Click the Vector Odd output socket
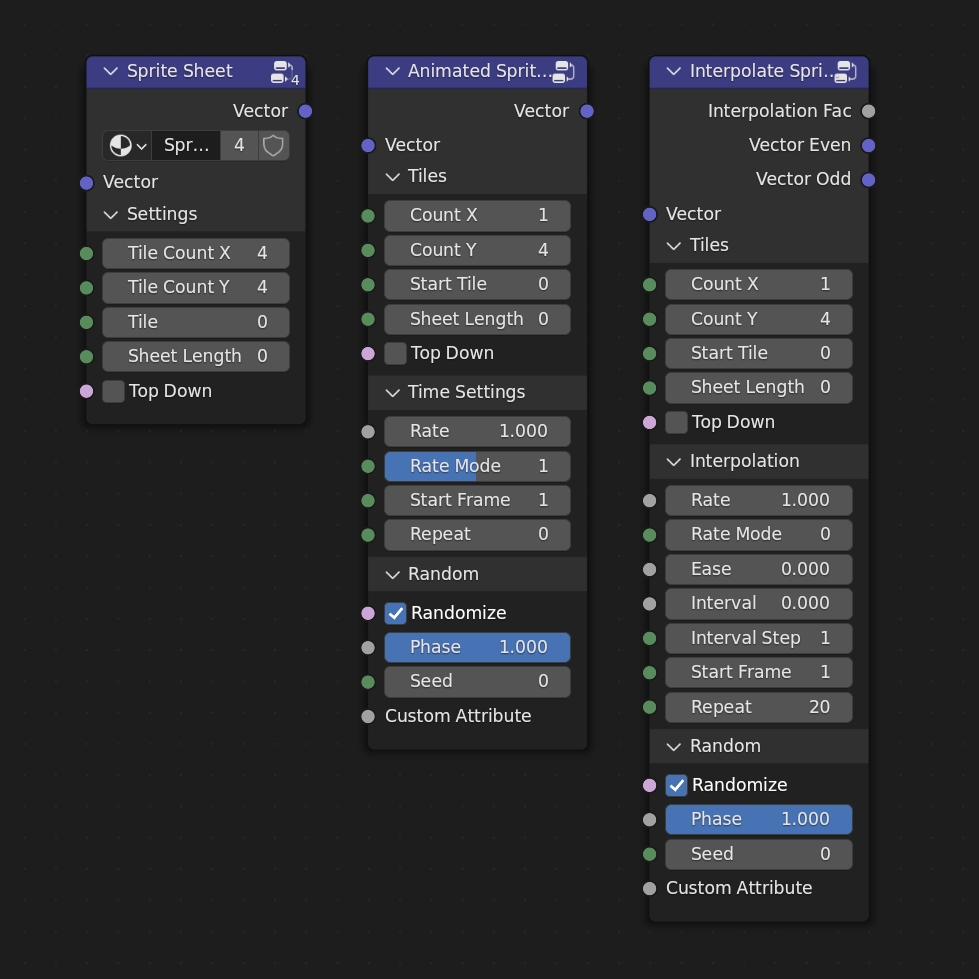979x979 pixels. click(868, 180)
